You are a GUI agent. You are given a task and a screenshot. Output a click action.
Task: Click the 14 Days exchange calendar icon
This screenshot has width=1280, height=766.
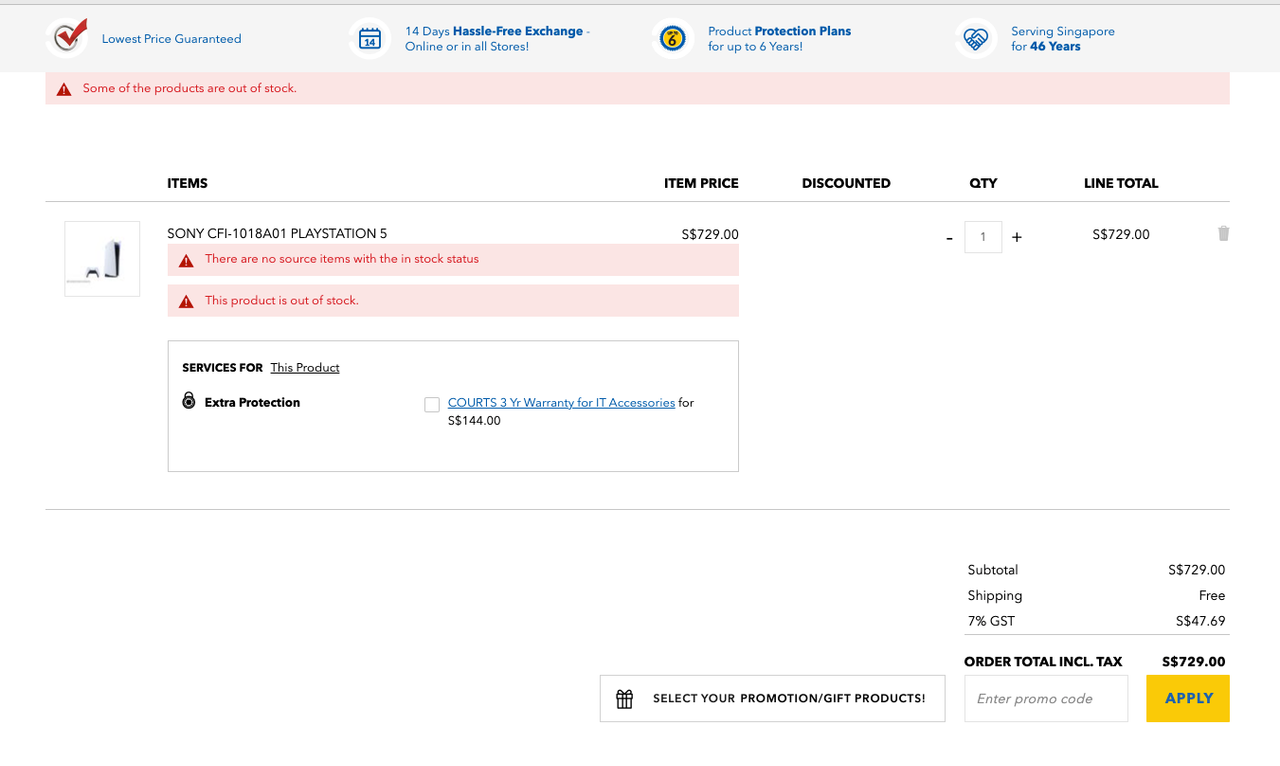click(x=370, y=39)
